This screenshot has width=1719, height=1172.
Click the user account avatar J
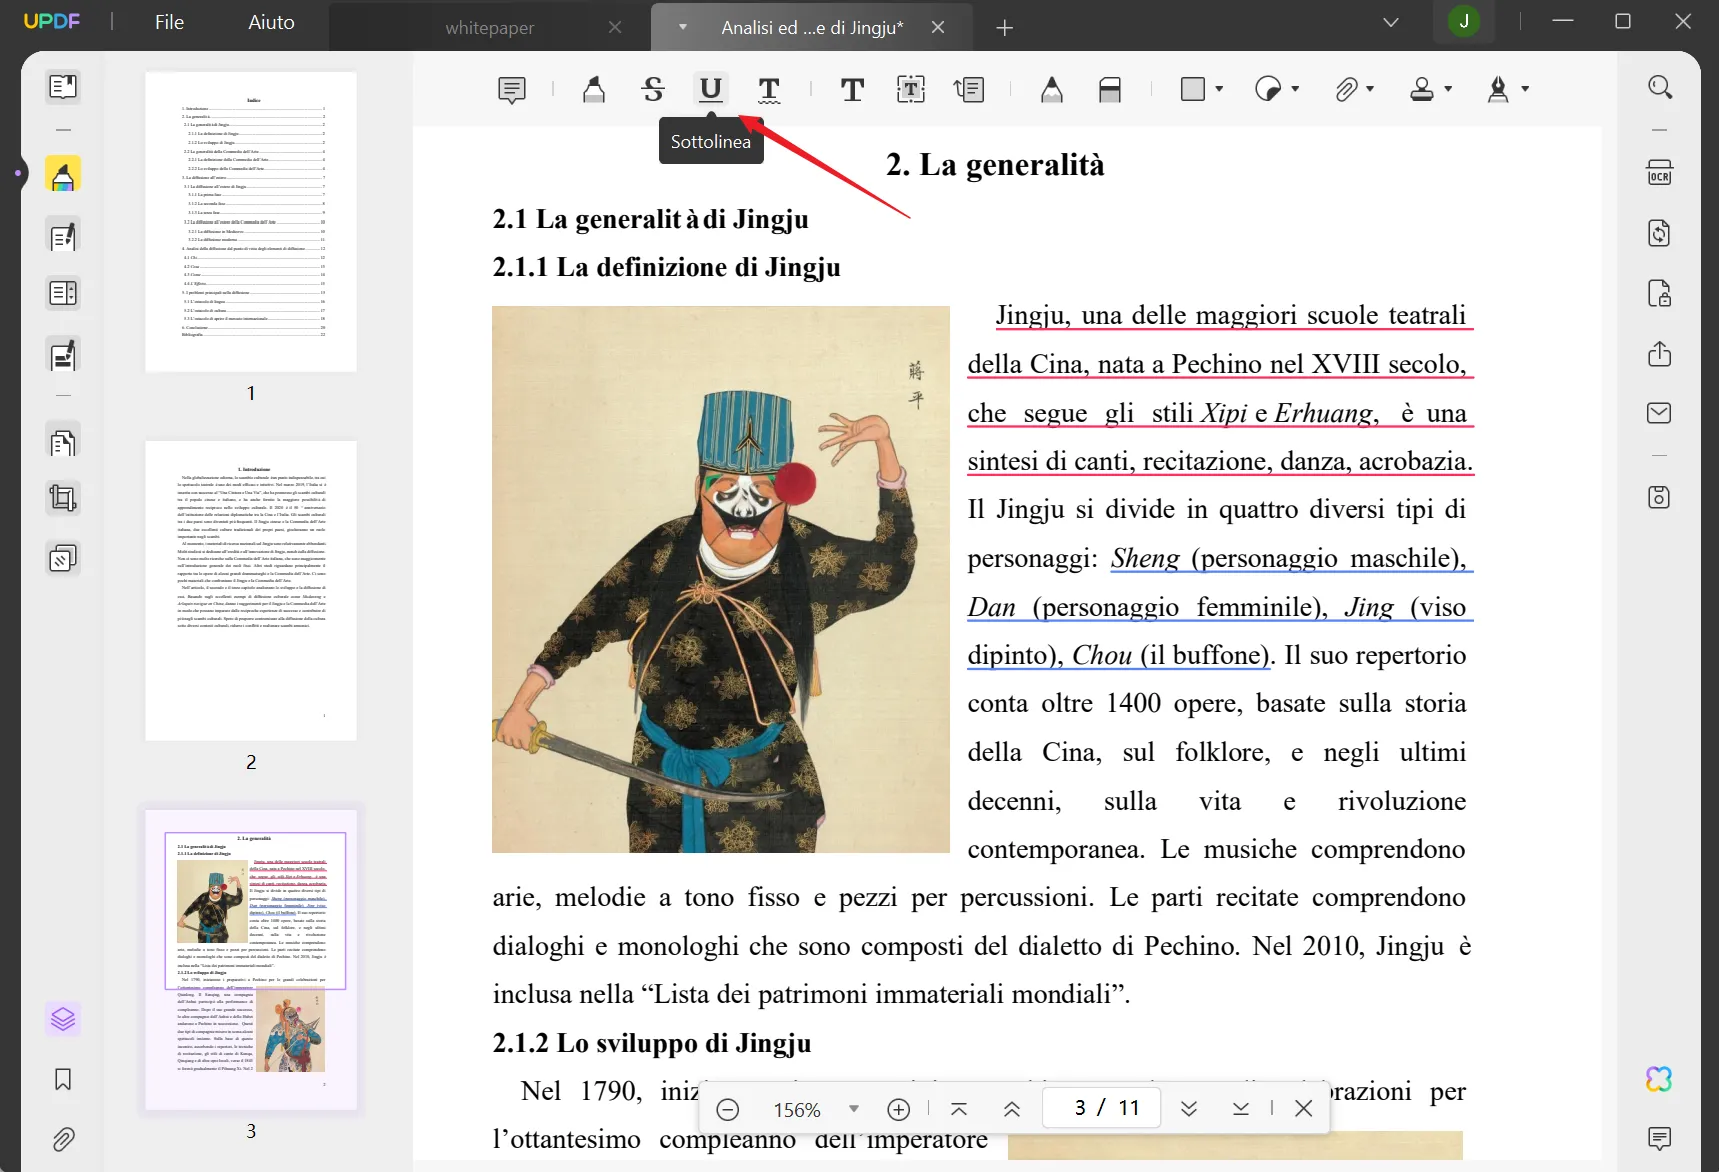tap(1464, 21)
